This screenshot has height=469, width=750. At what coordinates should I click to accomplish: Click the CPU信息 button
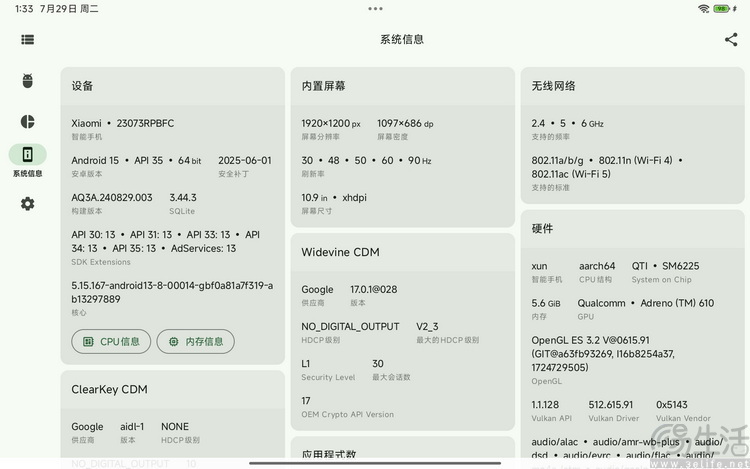(x=111, y=341)
